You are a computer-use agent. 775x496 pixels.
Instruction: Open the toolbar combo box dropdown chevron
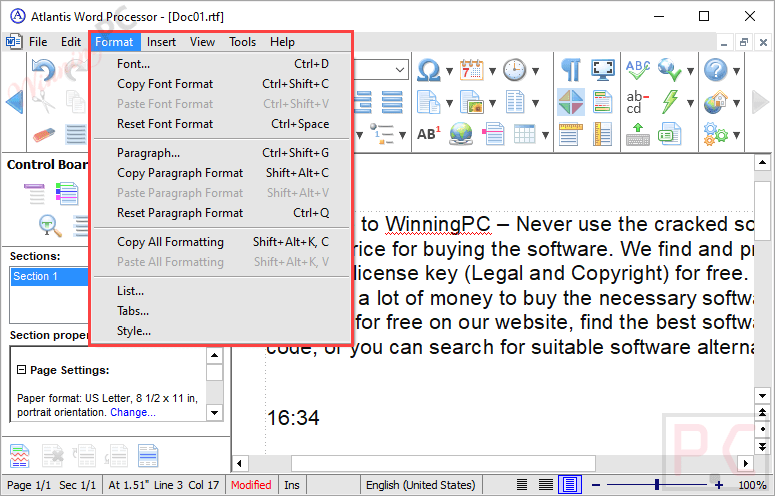400,70
